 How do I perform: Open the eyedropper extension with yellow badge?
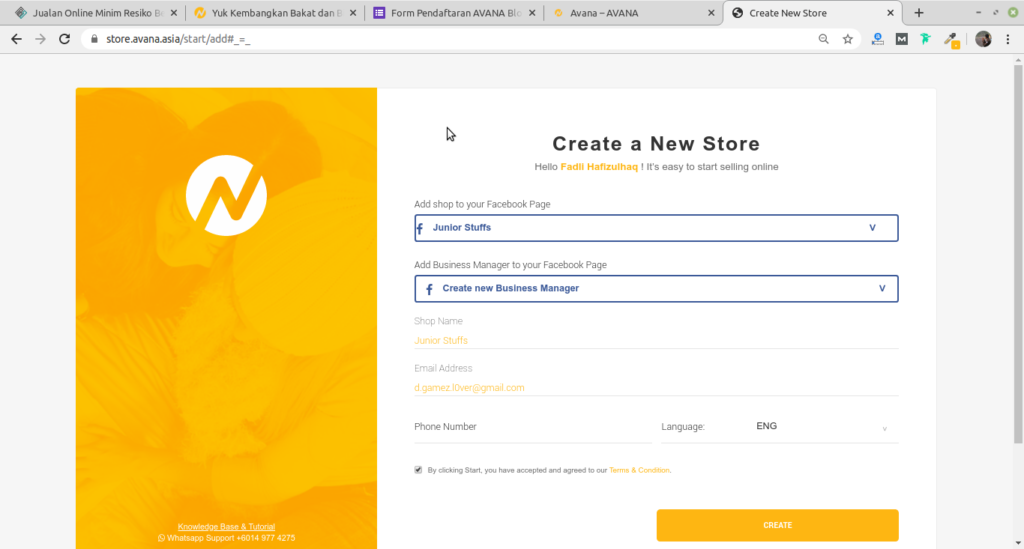pyautogui.click(x=952, y=40)
